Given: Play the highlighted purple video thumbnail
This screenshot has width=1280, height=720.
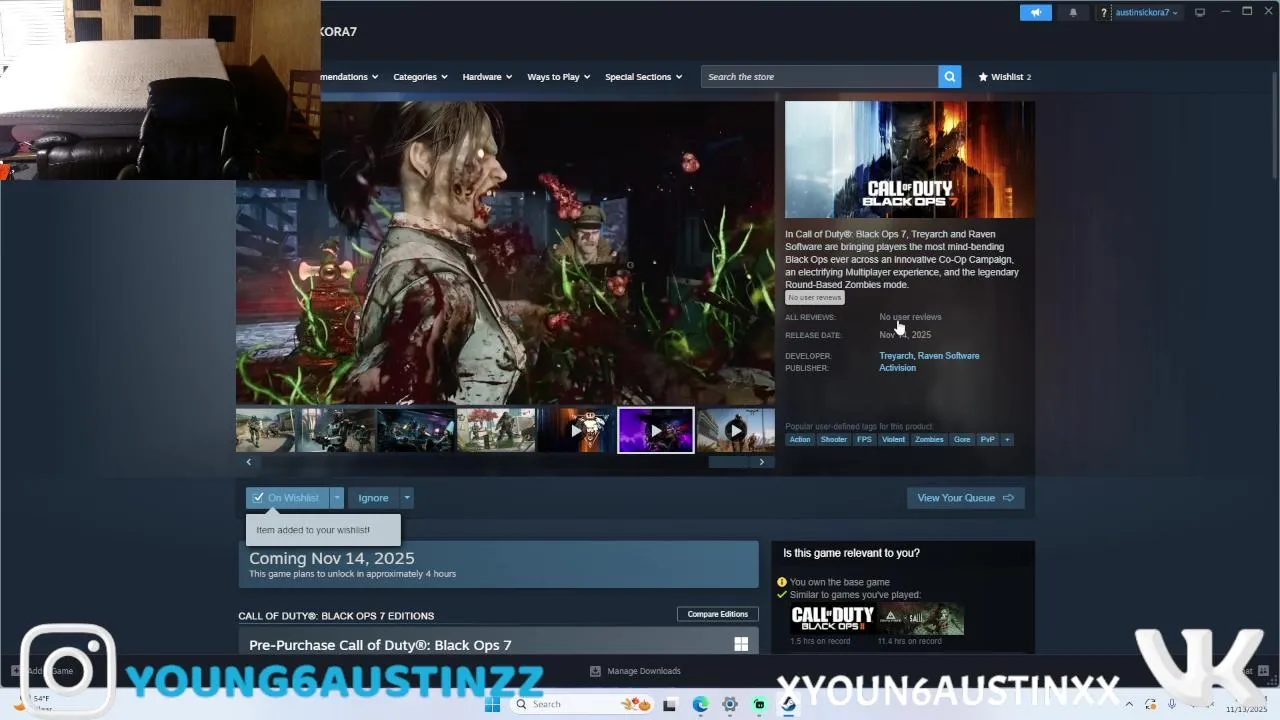Looking at the screenshot, I should 656,431.
